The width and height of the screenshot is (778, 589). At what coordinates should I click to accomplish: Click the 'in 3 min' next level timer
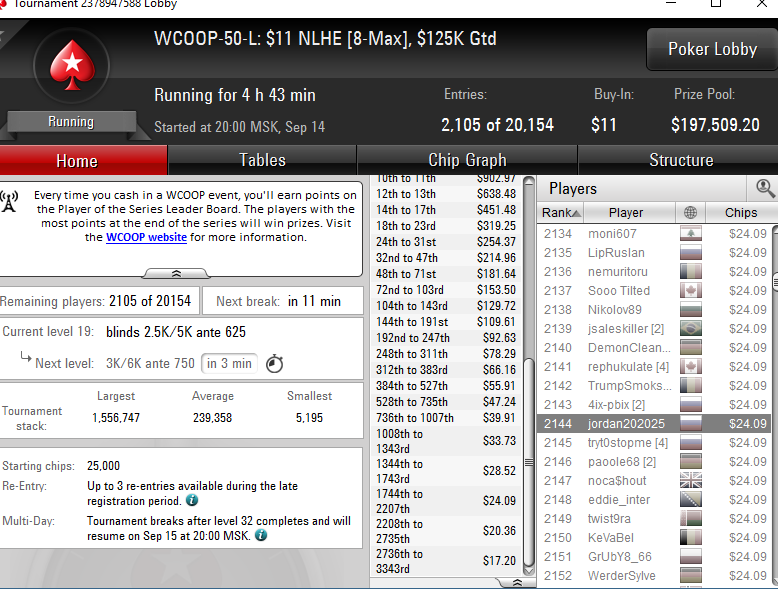(x=229, y=364)
